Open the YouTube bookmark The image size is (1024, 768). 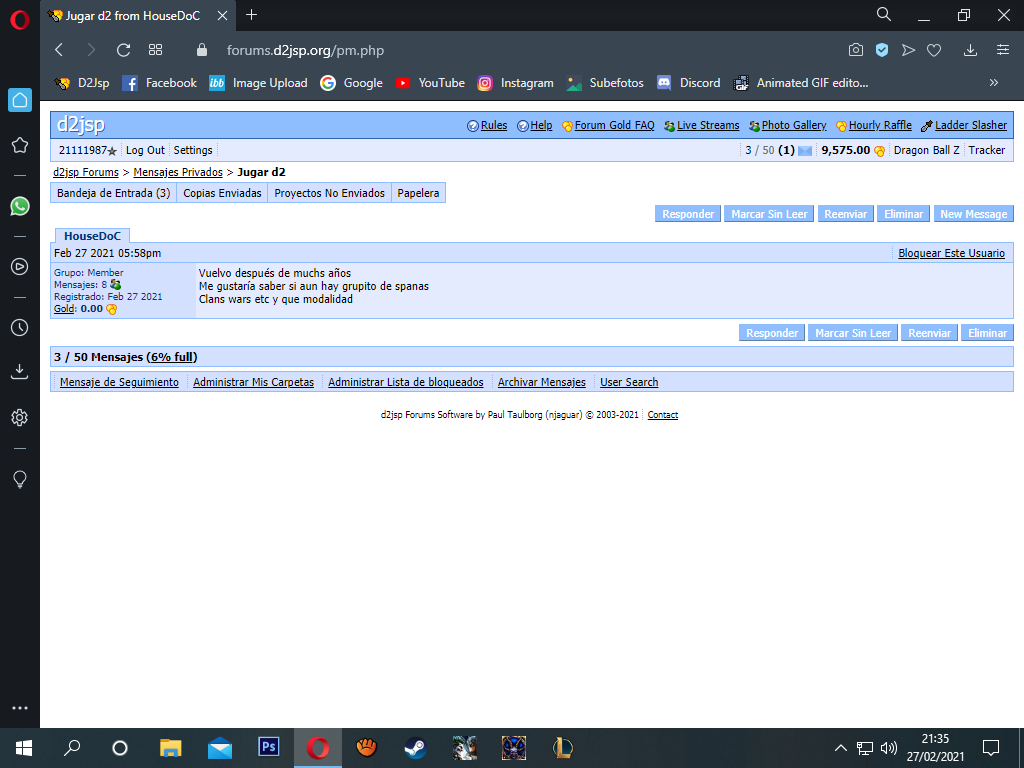pyautogui.click(x=430, y=83)
